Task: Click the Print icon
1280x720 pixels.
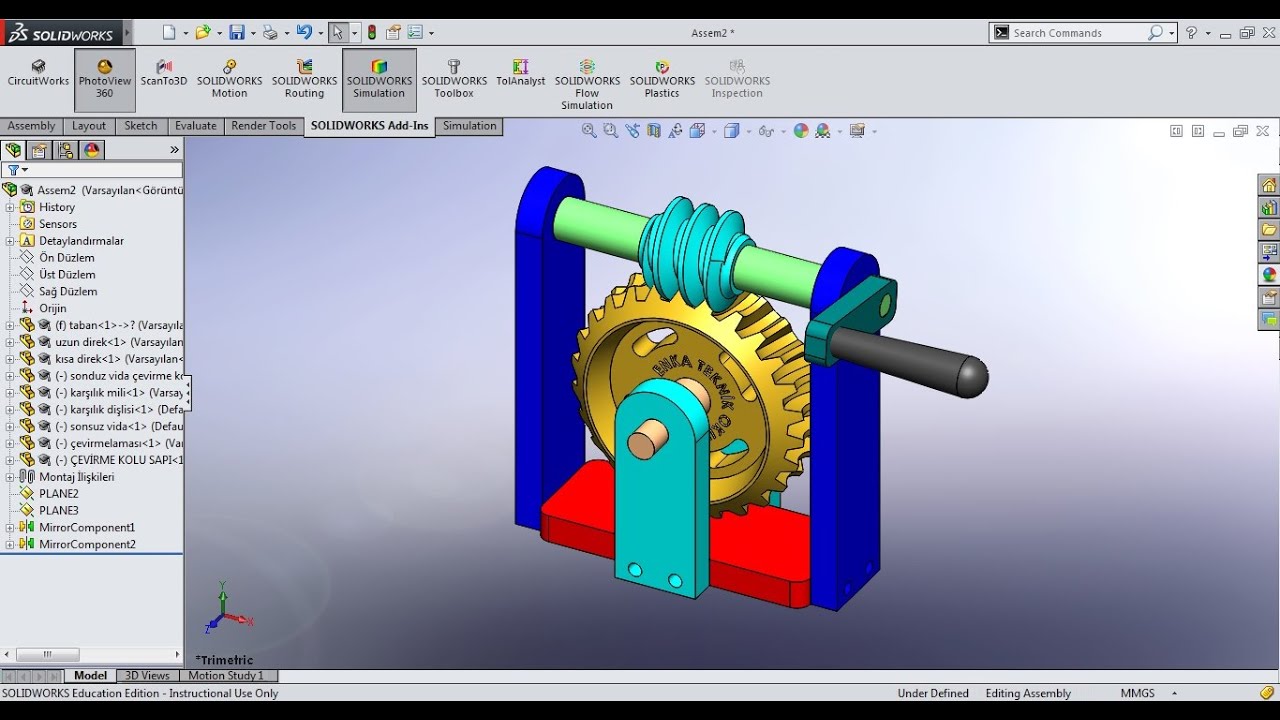Action: [270, 33]
